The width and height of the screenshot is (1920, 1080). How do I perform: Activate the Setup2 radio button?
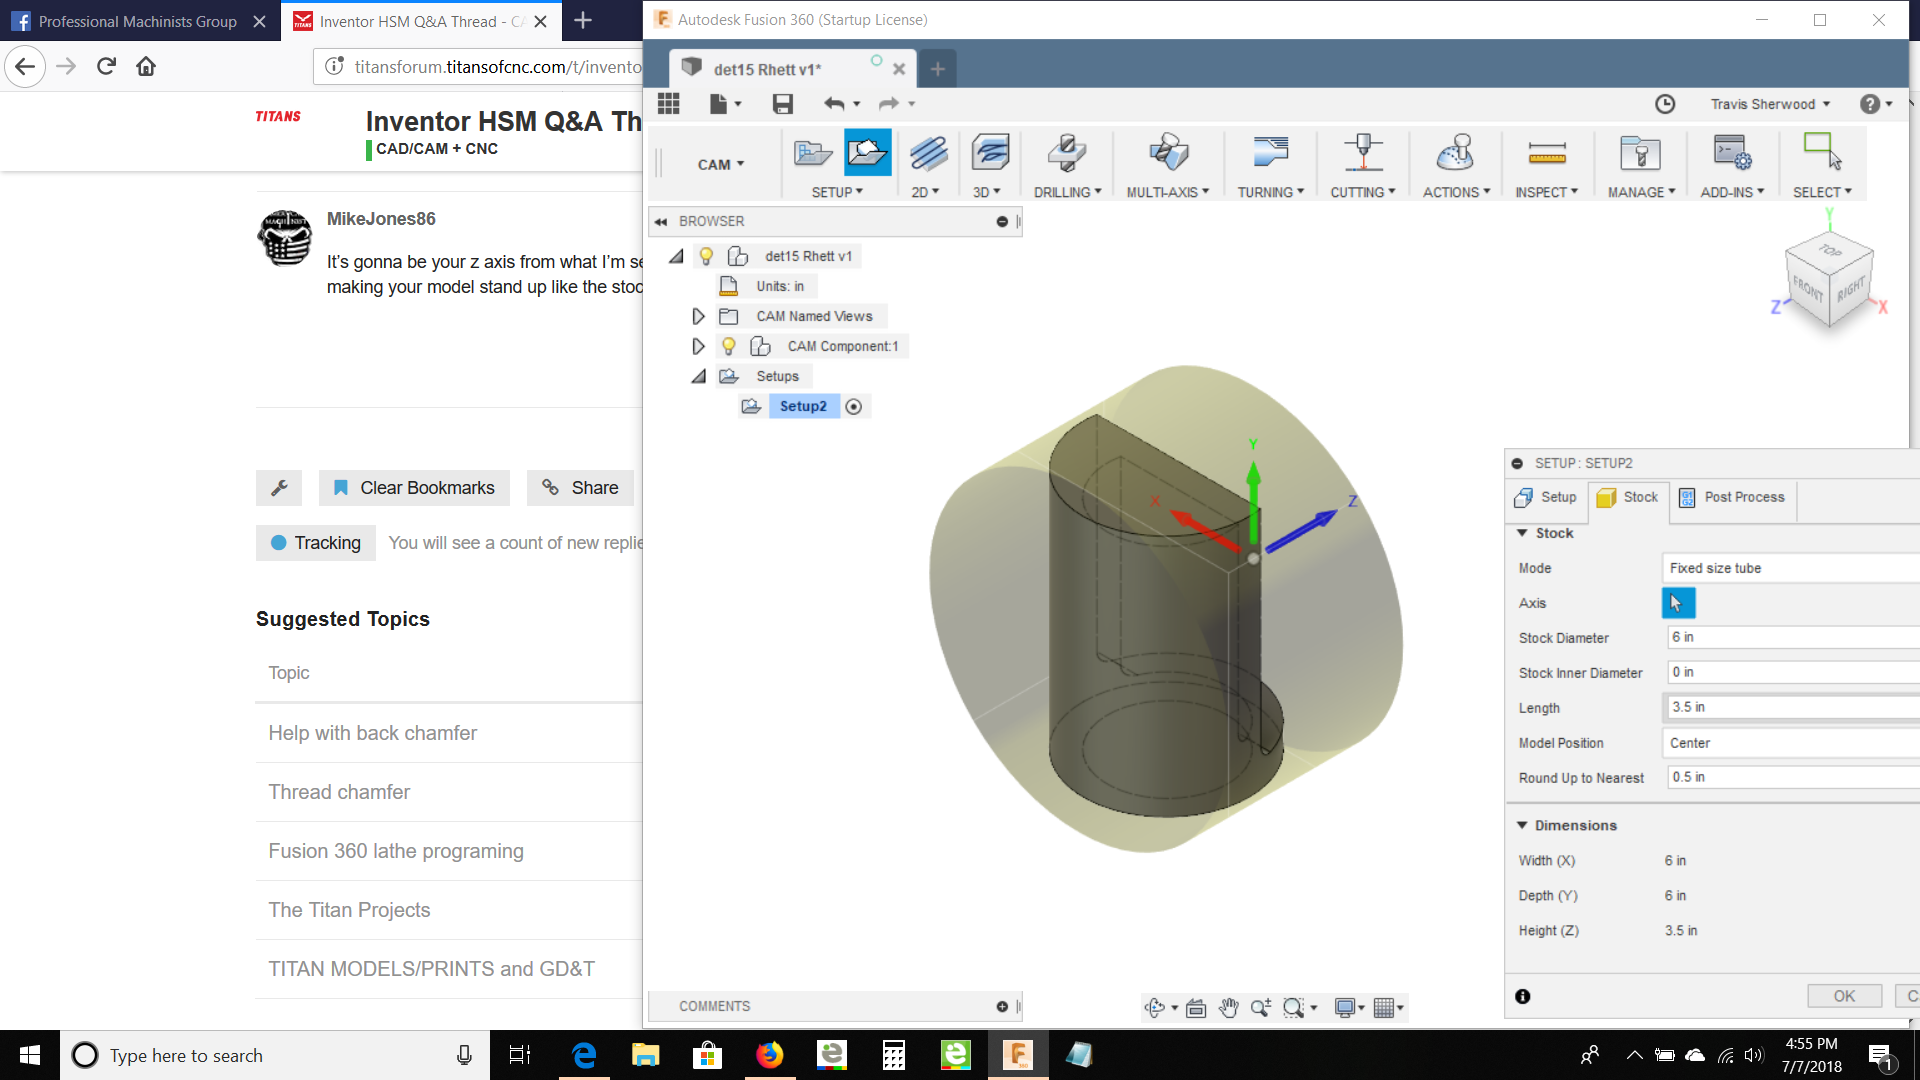853,406
